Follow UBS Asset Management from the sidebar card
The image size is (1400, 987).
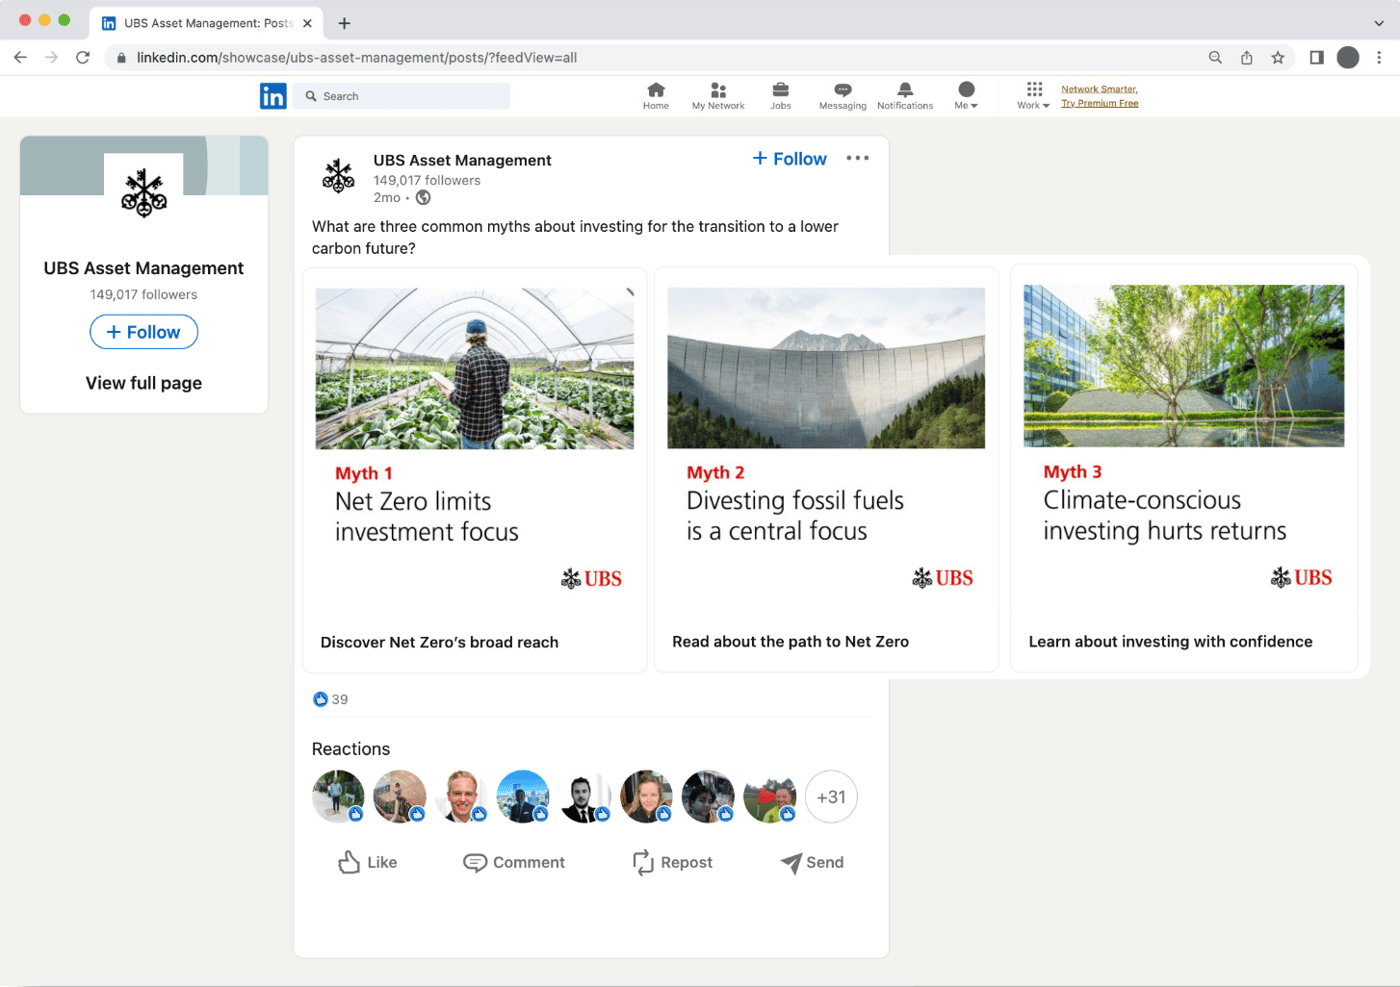click(x=144, y=332)
